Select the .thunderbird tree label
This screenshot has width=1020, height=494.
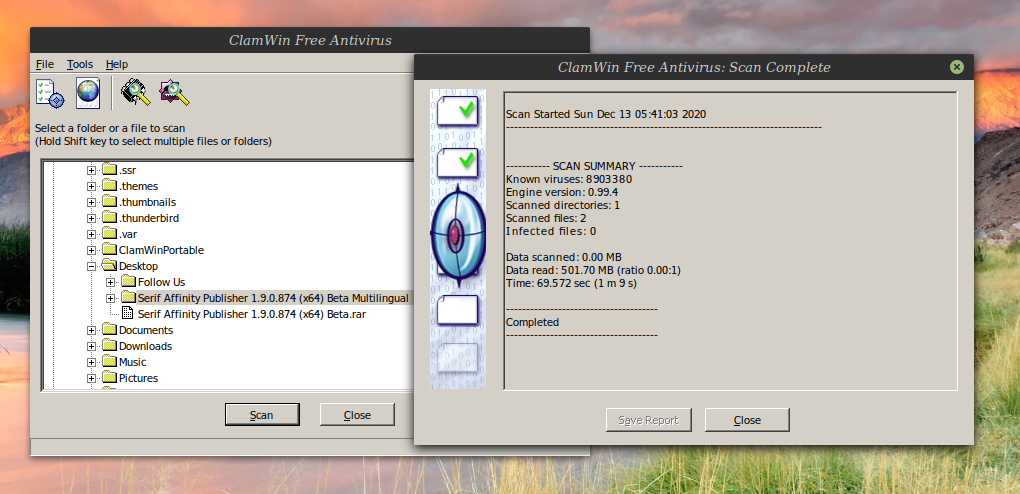click(149, 218)
